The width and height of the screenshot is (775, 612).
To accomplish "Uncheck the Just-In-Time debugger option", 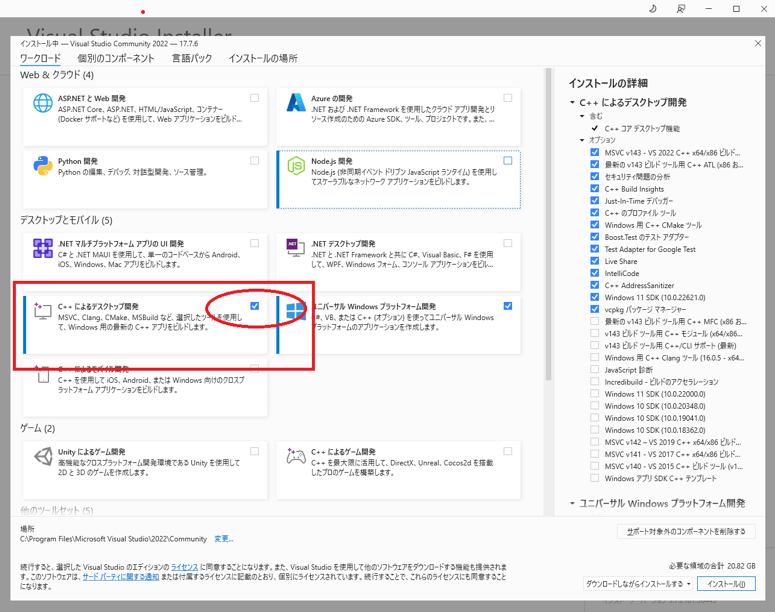I will coord(595,200).
